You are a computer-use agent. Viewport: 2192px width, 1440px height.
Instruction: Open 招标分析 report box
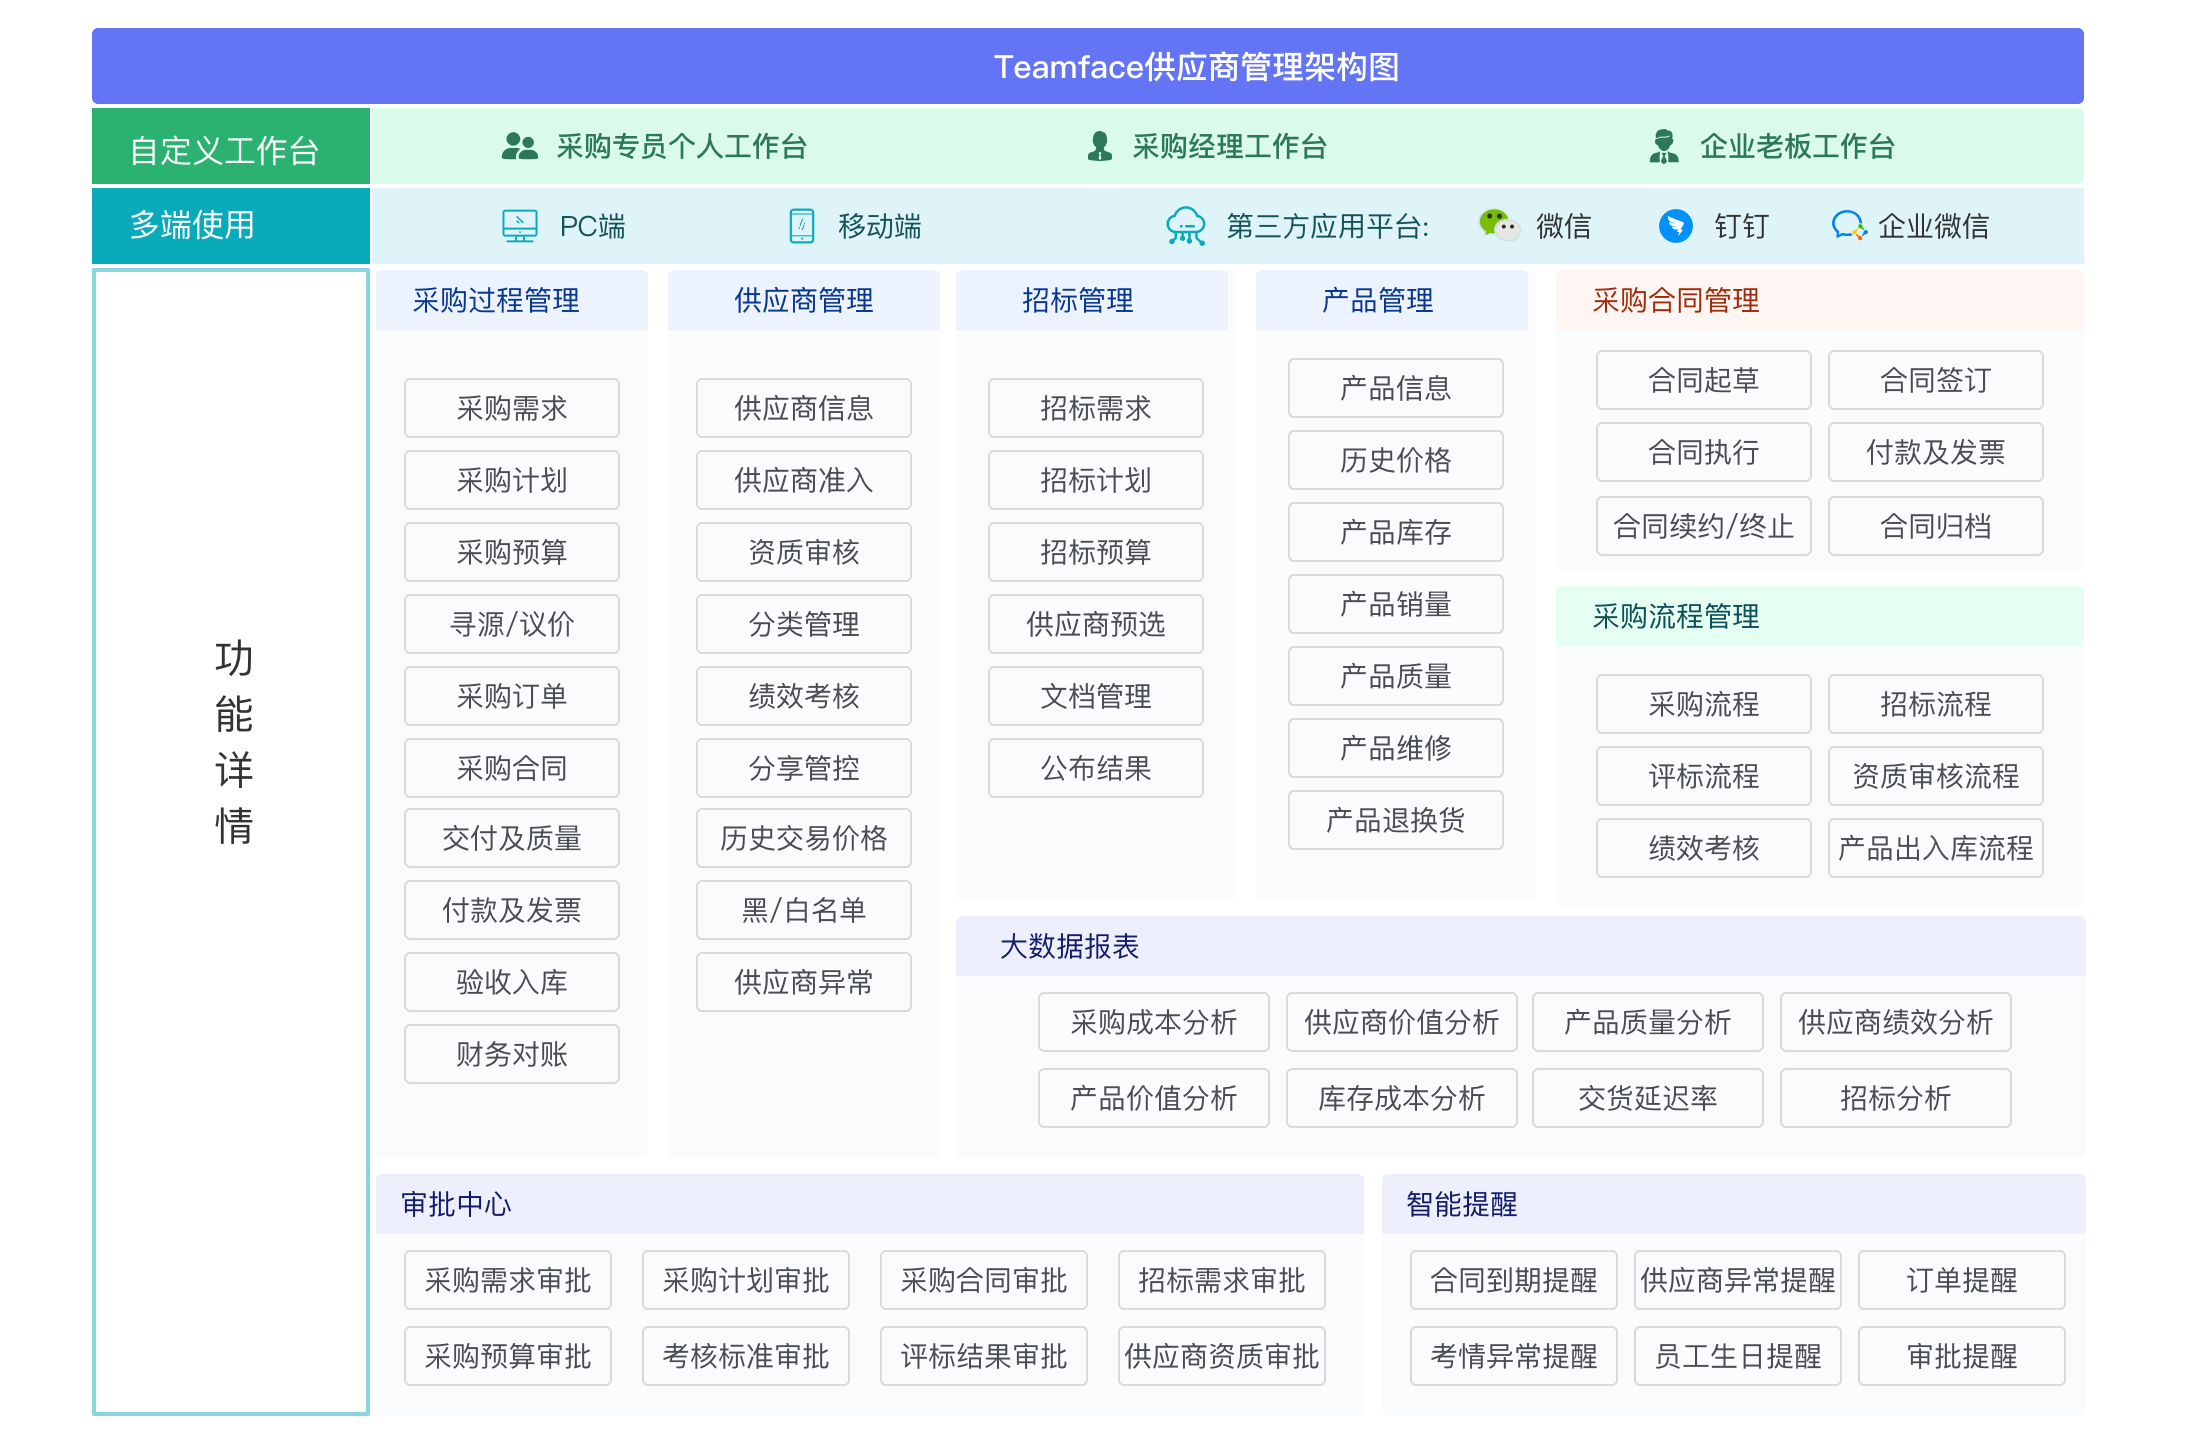click(x=1896, y=1098)
